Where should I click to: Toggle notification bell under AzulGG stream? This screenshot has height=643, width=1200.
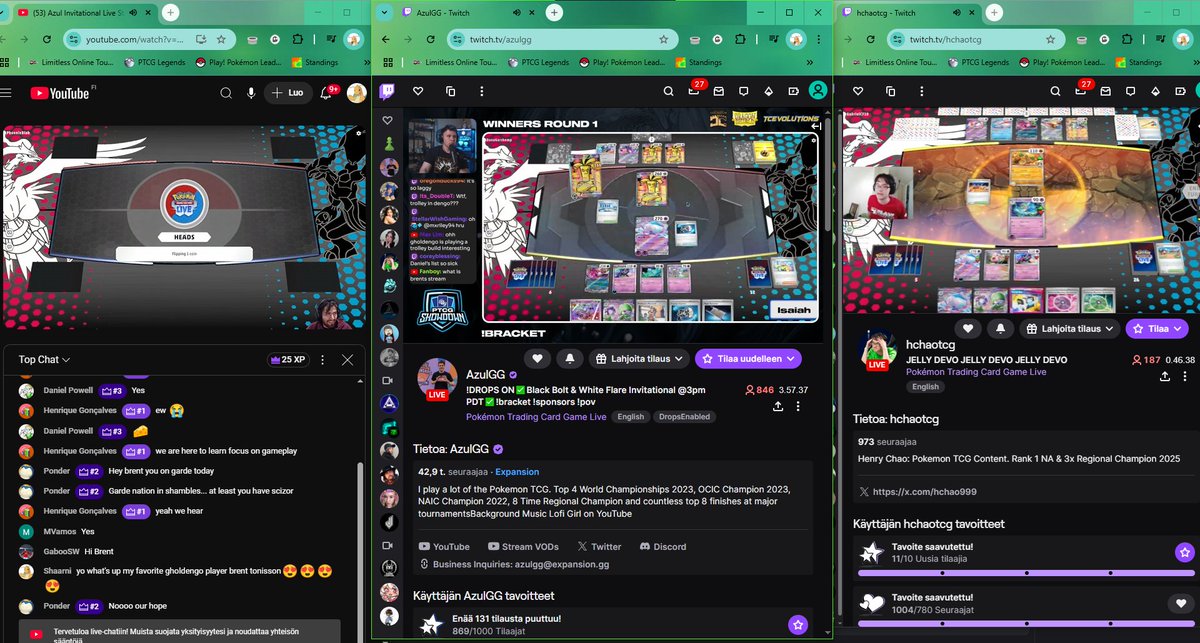pos(570,358)
